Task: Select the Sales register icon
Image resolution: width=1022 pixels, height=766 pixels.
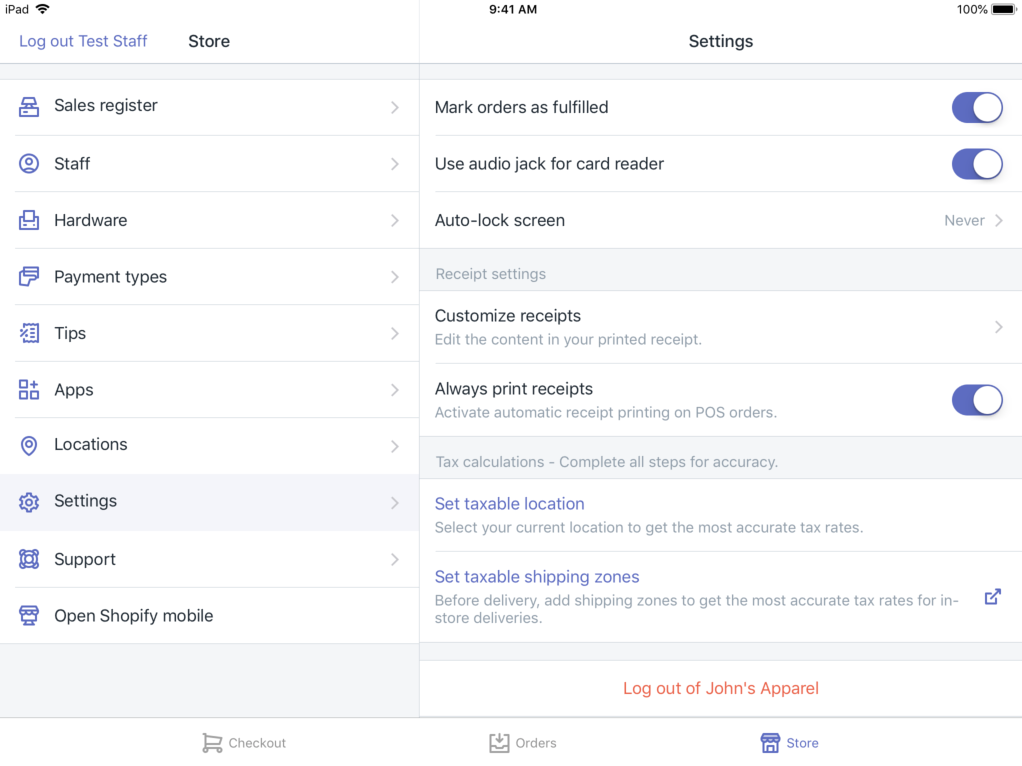Action: click(28, 105)
